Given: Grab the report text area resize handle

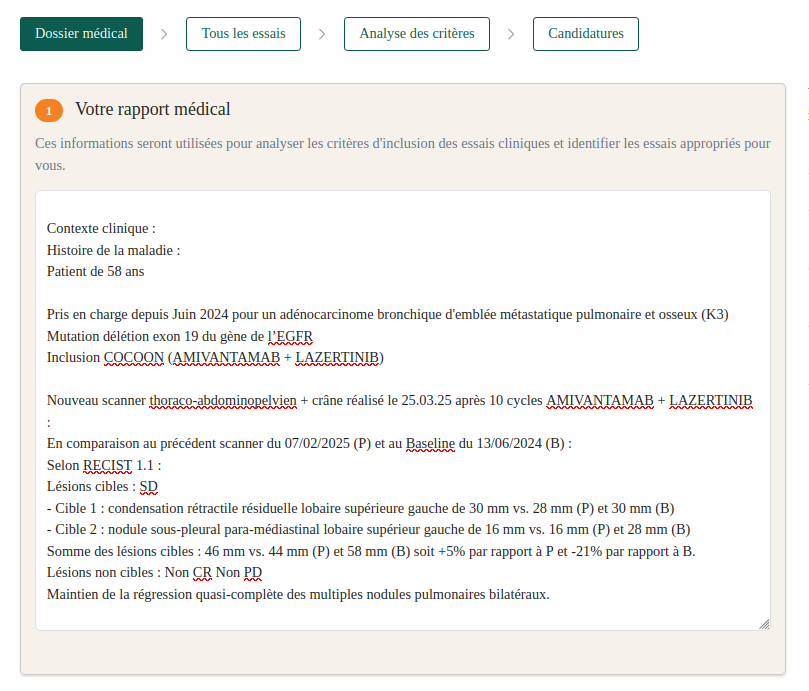Looking at the screenshot, I should [764, 623].
